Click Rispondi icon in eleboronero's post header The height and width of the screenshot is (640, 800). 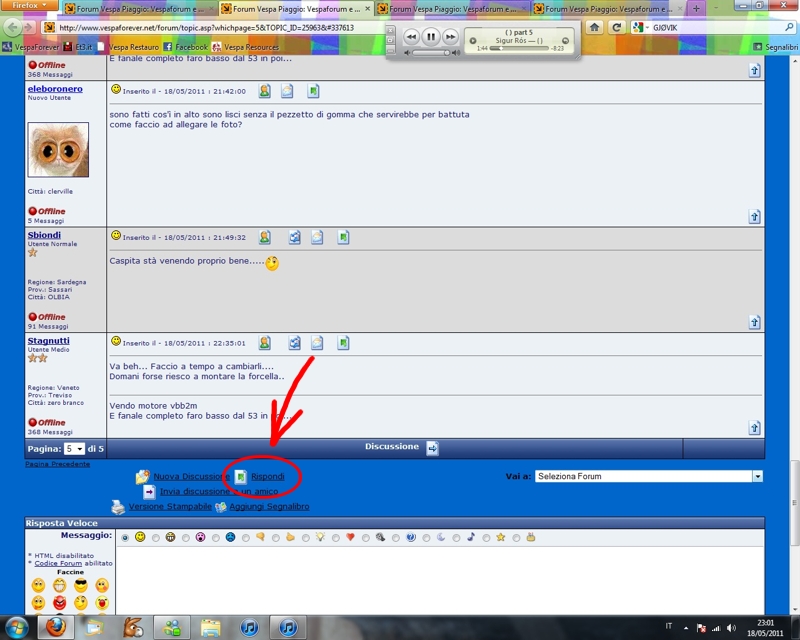pyautogui.click(x=313, y=91)
